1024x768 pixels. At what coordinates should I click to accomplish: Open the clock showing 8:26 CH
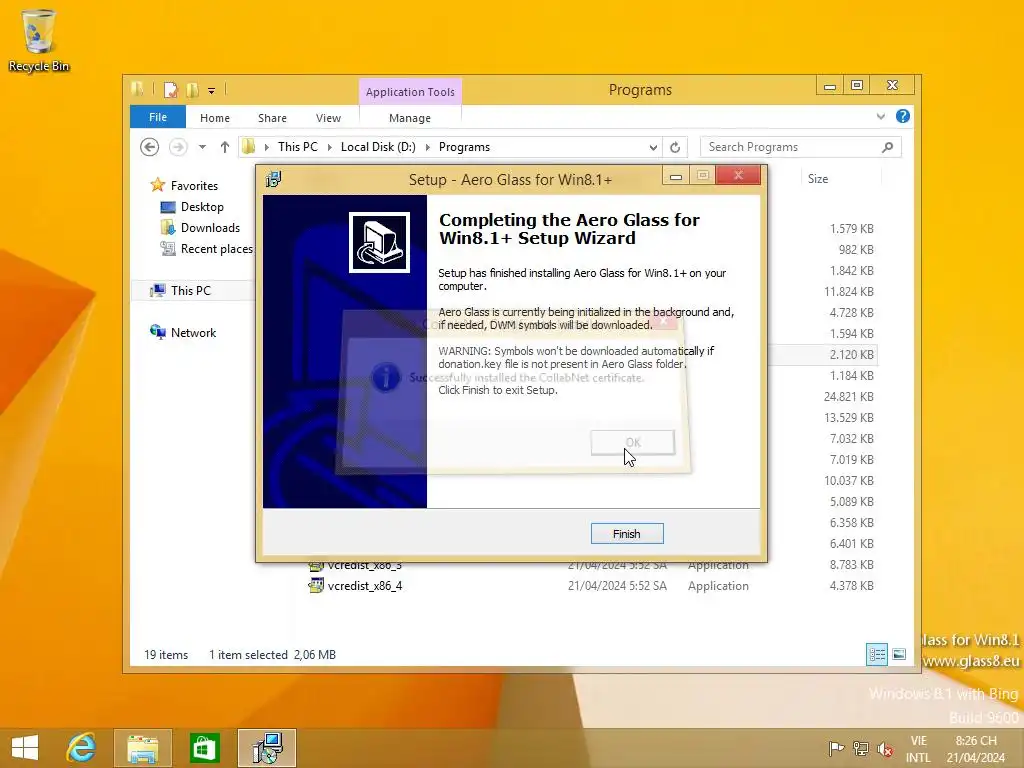coord(976,749)
